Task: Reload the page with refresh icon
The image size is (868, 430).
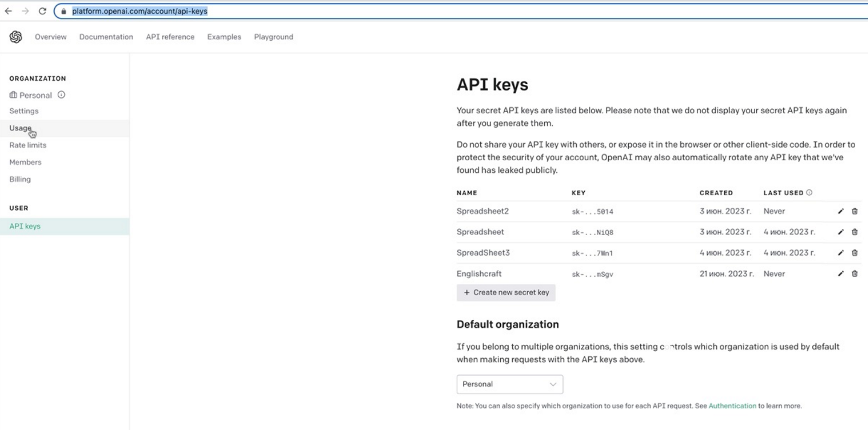Action: tap(42, 11)
